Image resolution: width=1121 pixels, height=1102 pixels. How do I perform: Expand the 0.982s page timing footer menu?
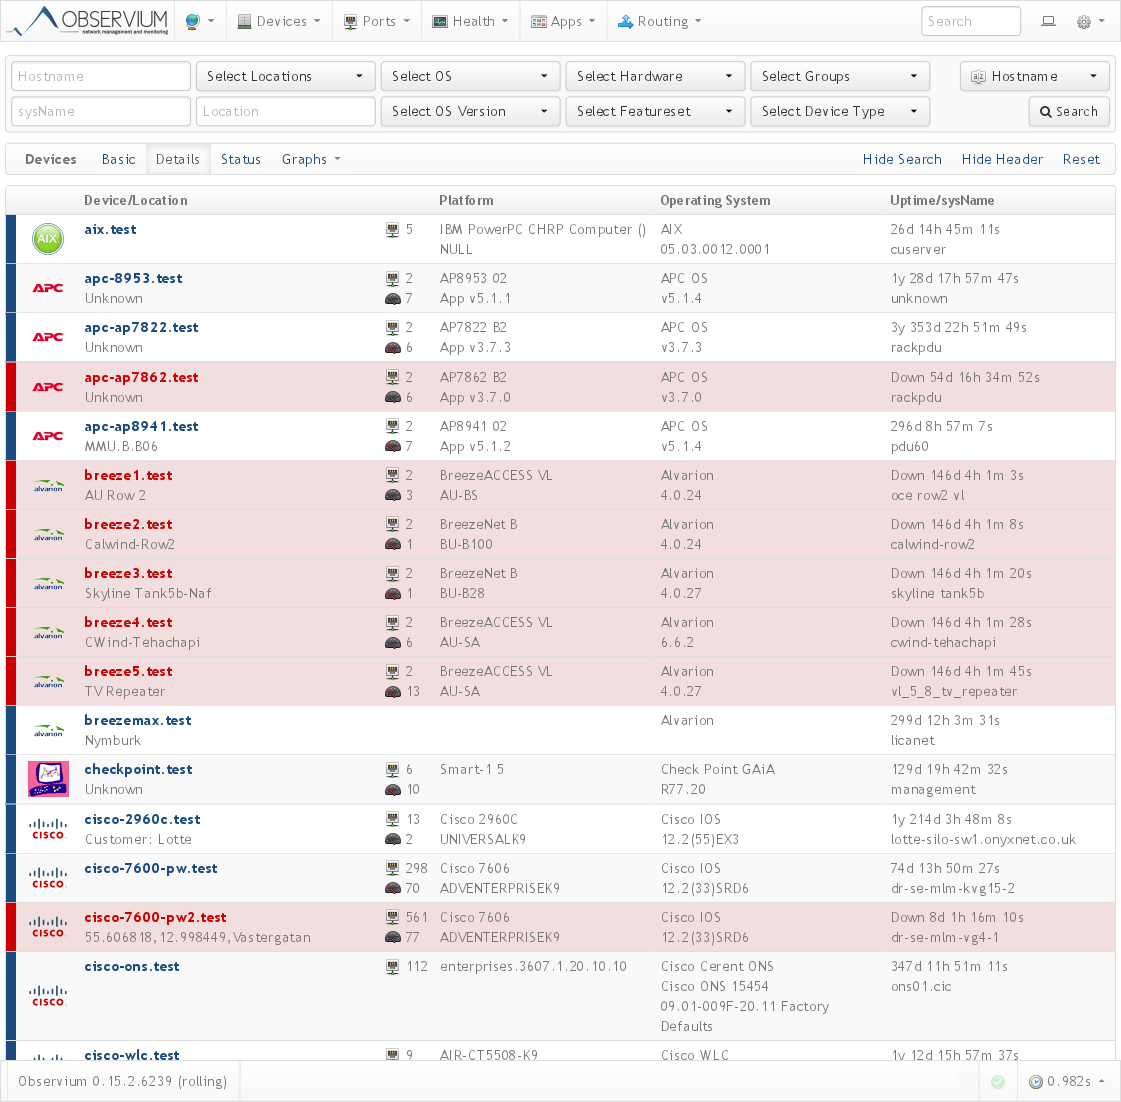point(1068,1082)
